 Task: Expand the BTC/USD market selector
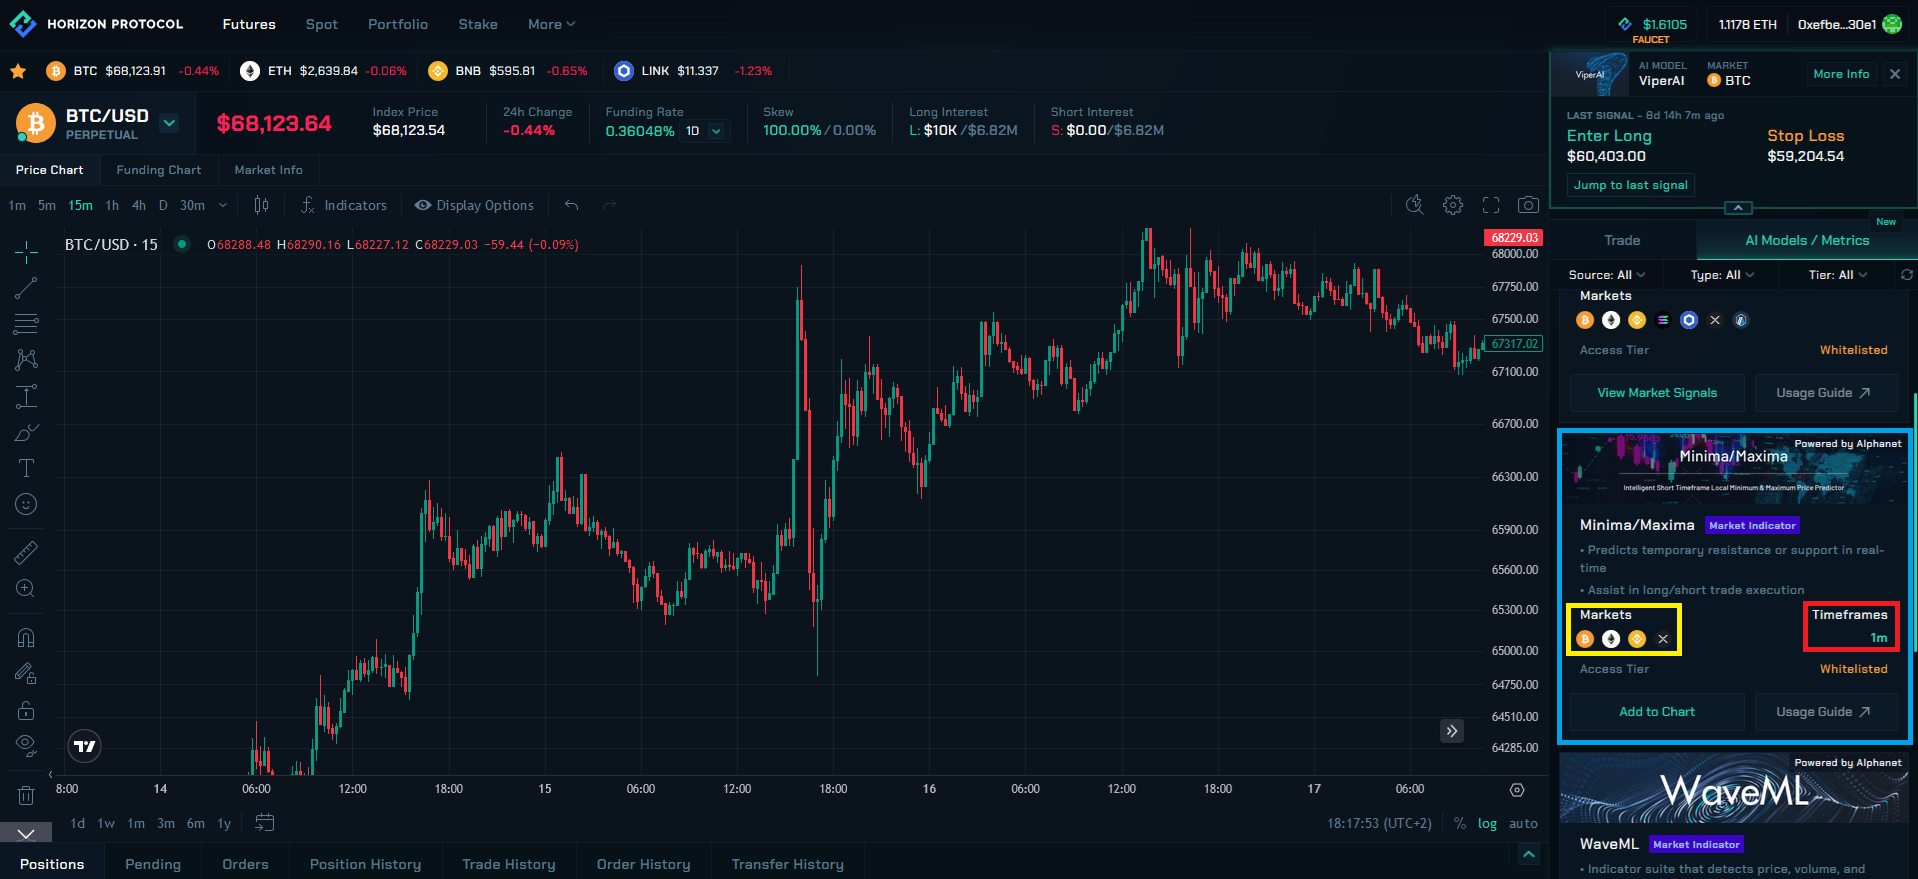170,123
